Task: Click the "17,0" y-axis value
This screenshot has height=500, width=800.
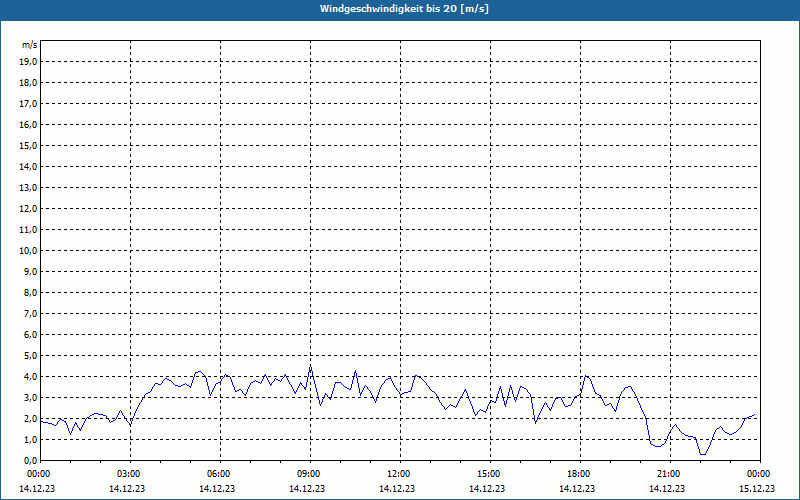Action: point(28,104)
